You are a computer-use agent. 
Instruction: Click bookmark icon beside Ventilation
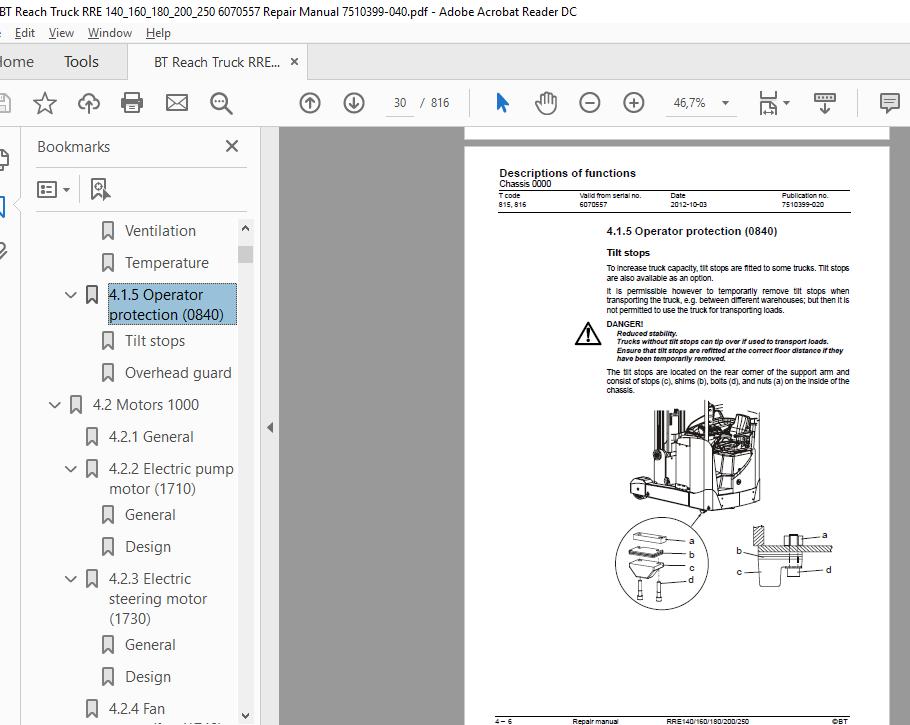[108, 231]
